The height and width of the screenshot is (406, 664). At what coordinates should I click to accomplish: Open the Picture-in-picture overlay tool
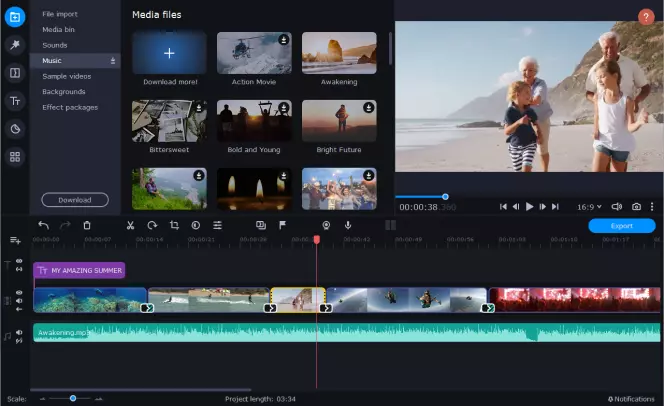pos(261,225)
